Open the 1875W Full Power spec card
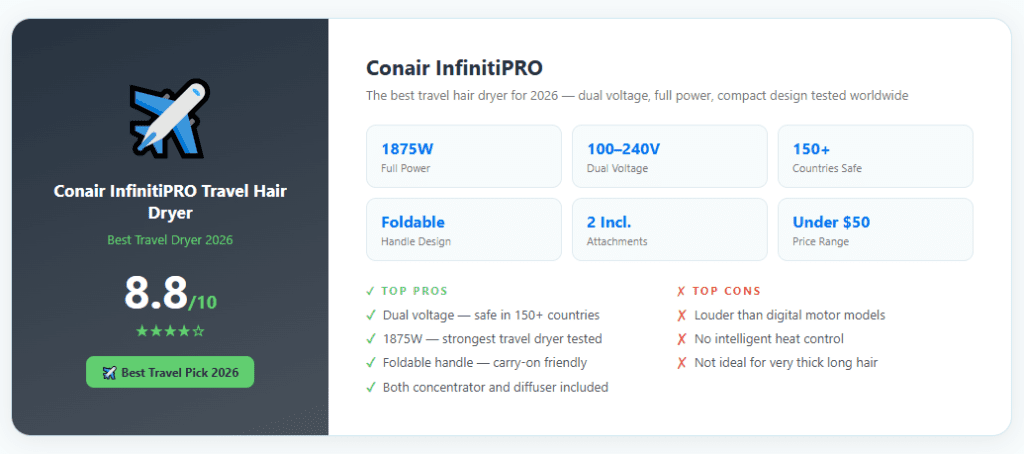Screen dimensions: 1024x454 click(x=464, y=157)
